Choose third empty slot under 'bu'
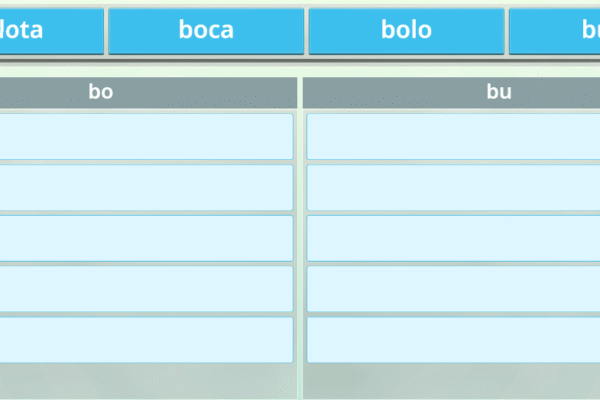Viewport: 600px width, 400px height. [453, 238]
